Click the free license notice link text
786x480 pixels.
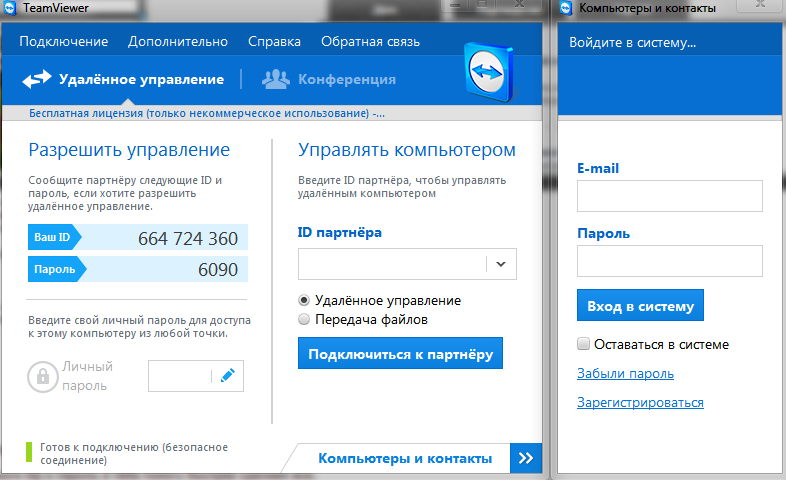[207, 113]
